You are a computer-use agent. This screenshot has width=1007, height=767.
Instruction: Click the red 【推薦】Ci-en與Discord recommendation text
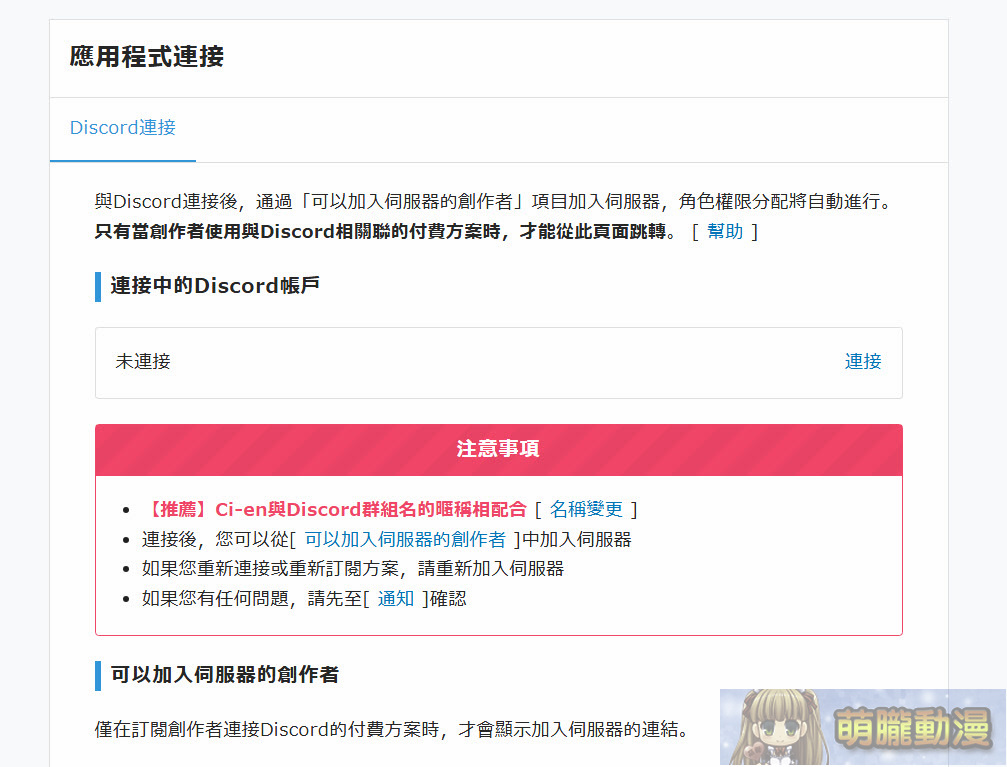point(335,509)
